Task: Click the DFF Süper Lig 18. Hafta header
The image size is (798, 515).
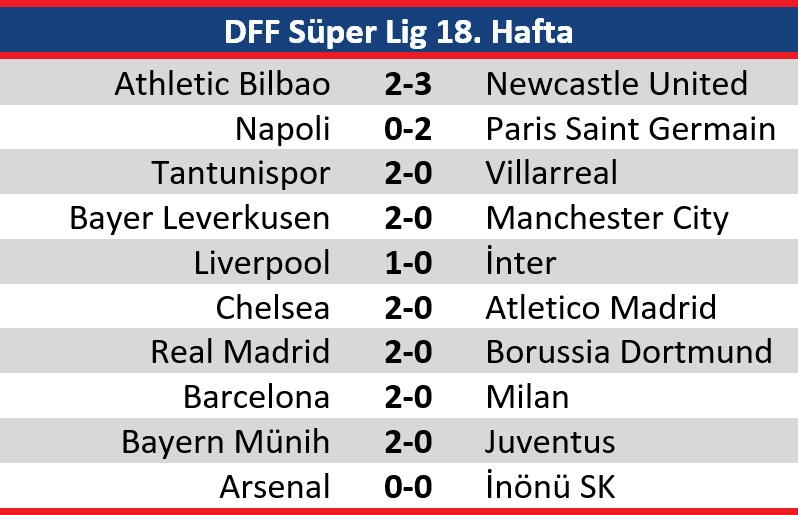Action: pyautogui.click(x=398, y=32)
